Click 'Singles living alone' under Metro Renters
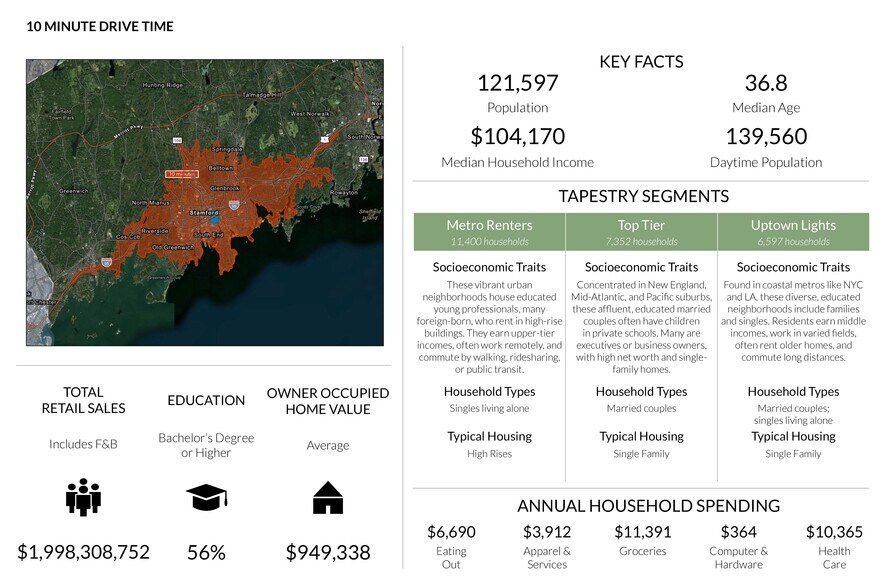This screenshot has width=884, height=588. coord(489,408)
